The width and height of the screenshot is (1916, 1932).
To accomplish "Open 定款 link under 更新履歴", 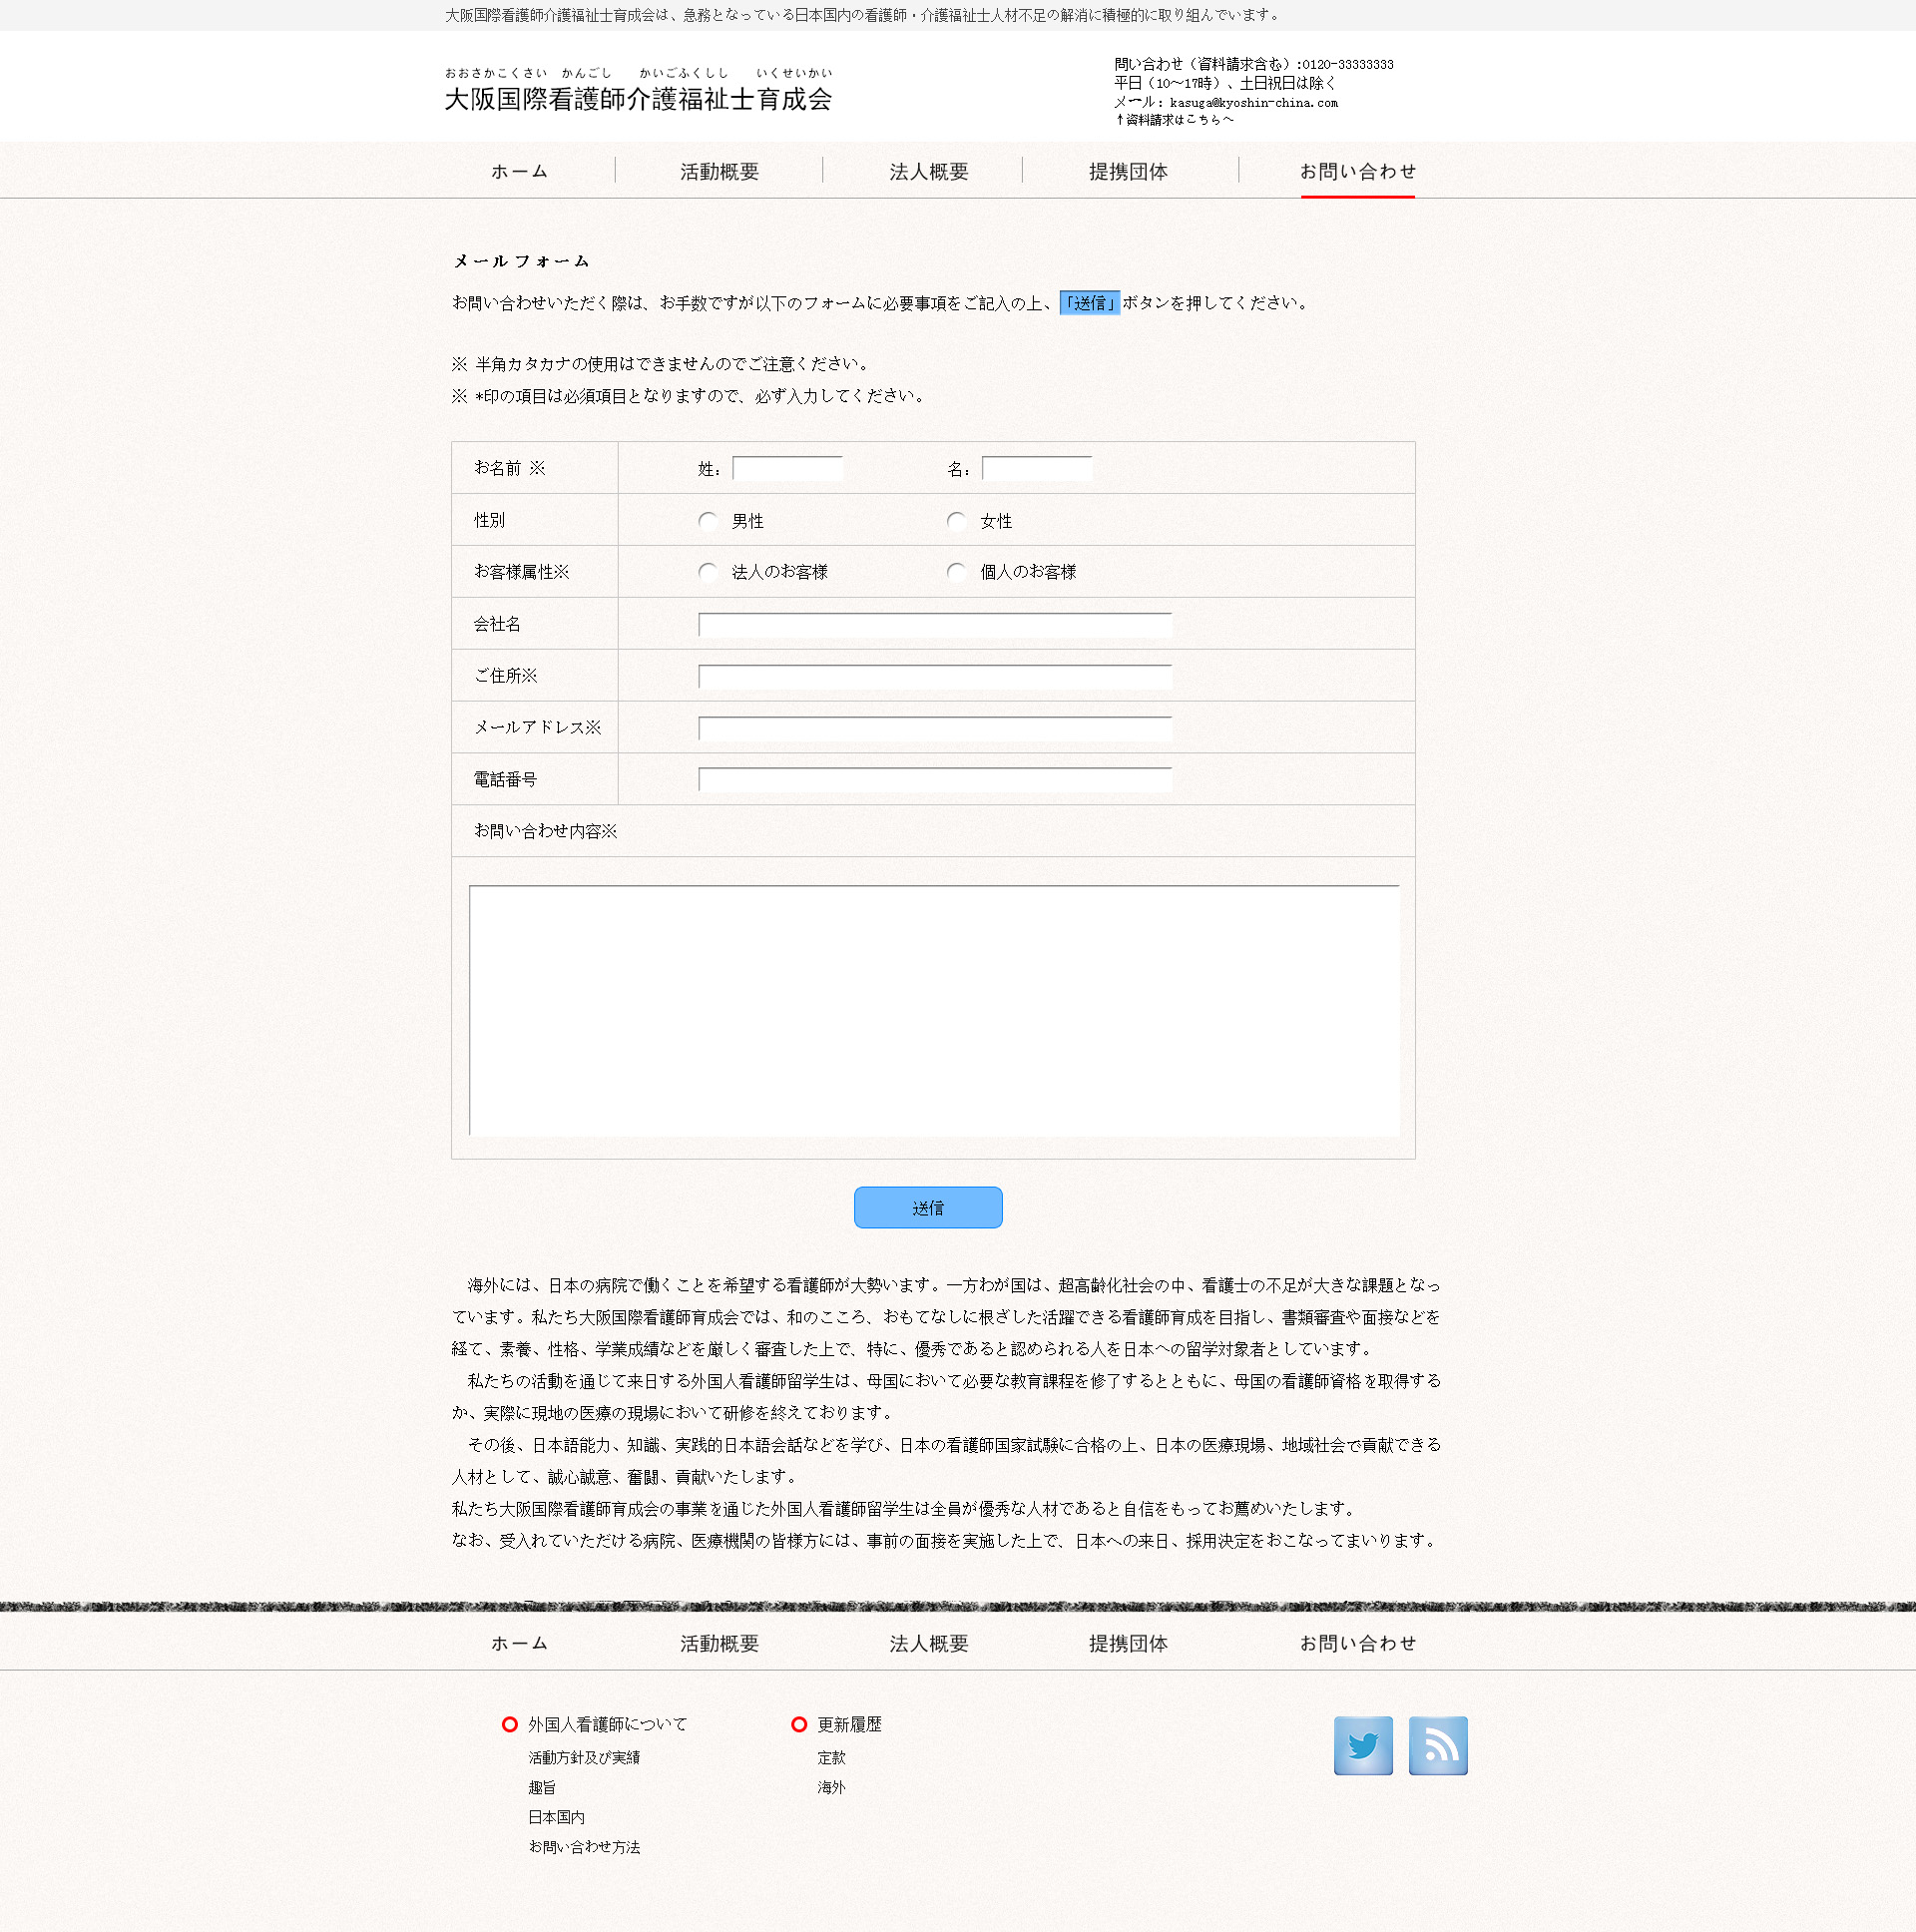I will click(x=831, y=1757).
